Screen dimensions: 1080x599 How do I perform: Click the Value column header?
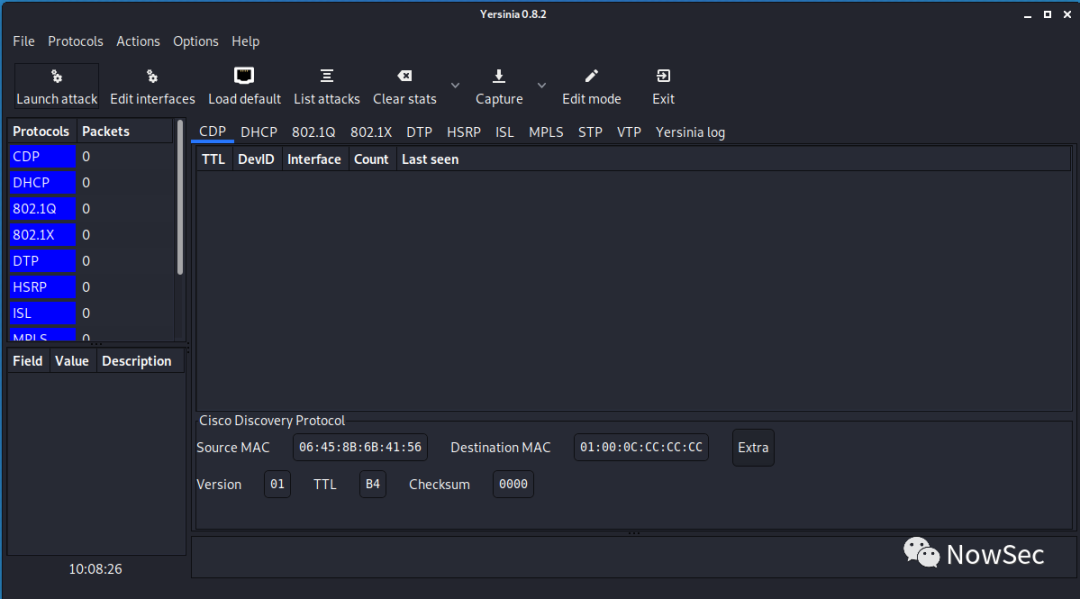(72, 361)
